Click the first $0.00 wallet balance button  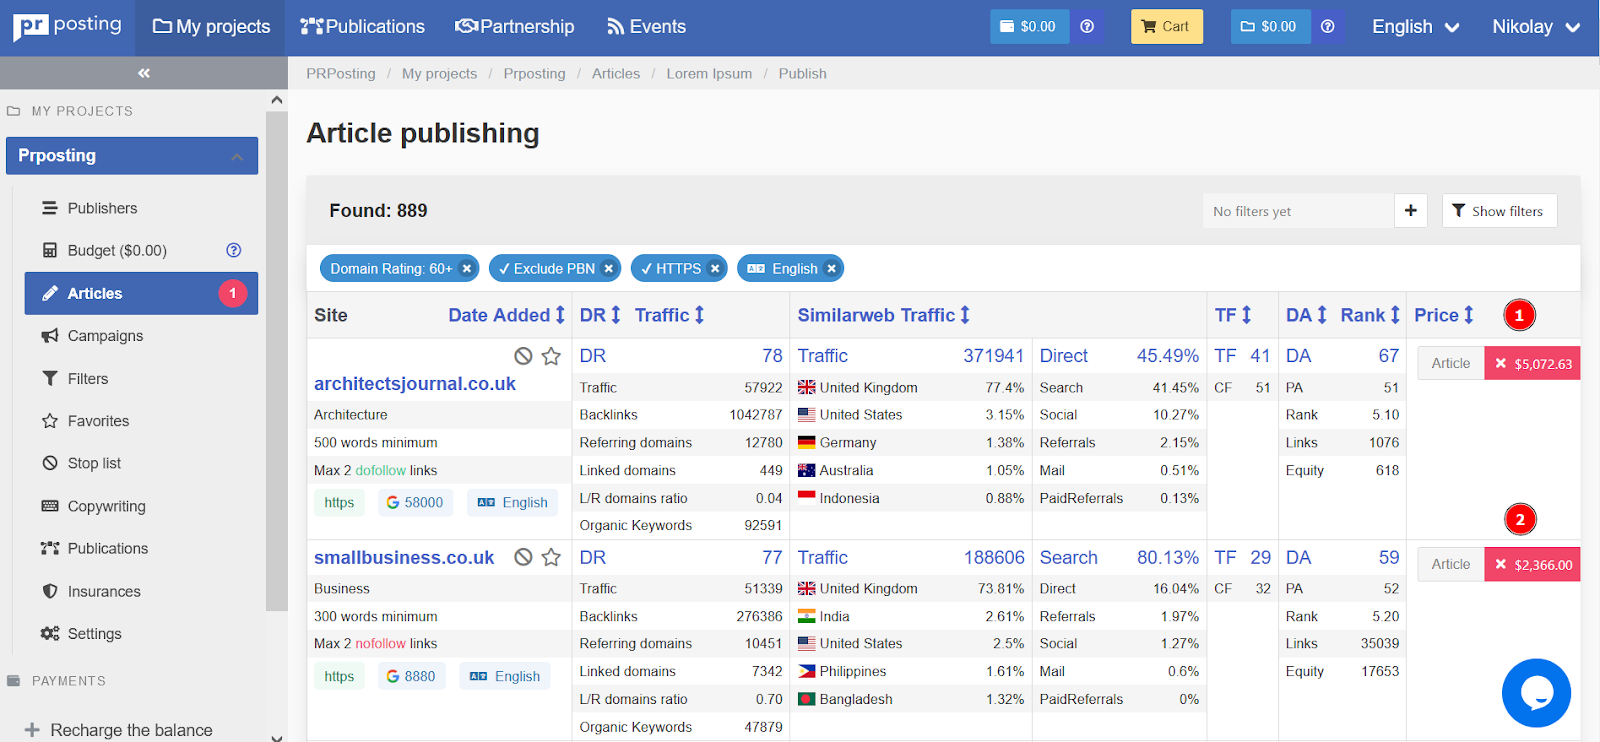pos(1029,27)
